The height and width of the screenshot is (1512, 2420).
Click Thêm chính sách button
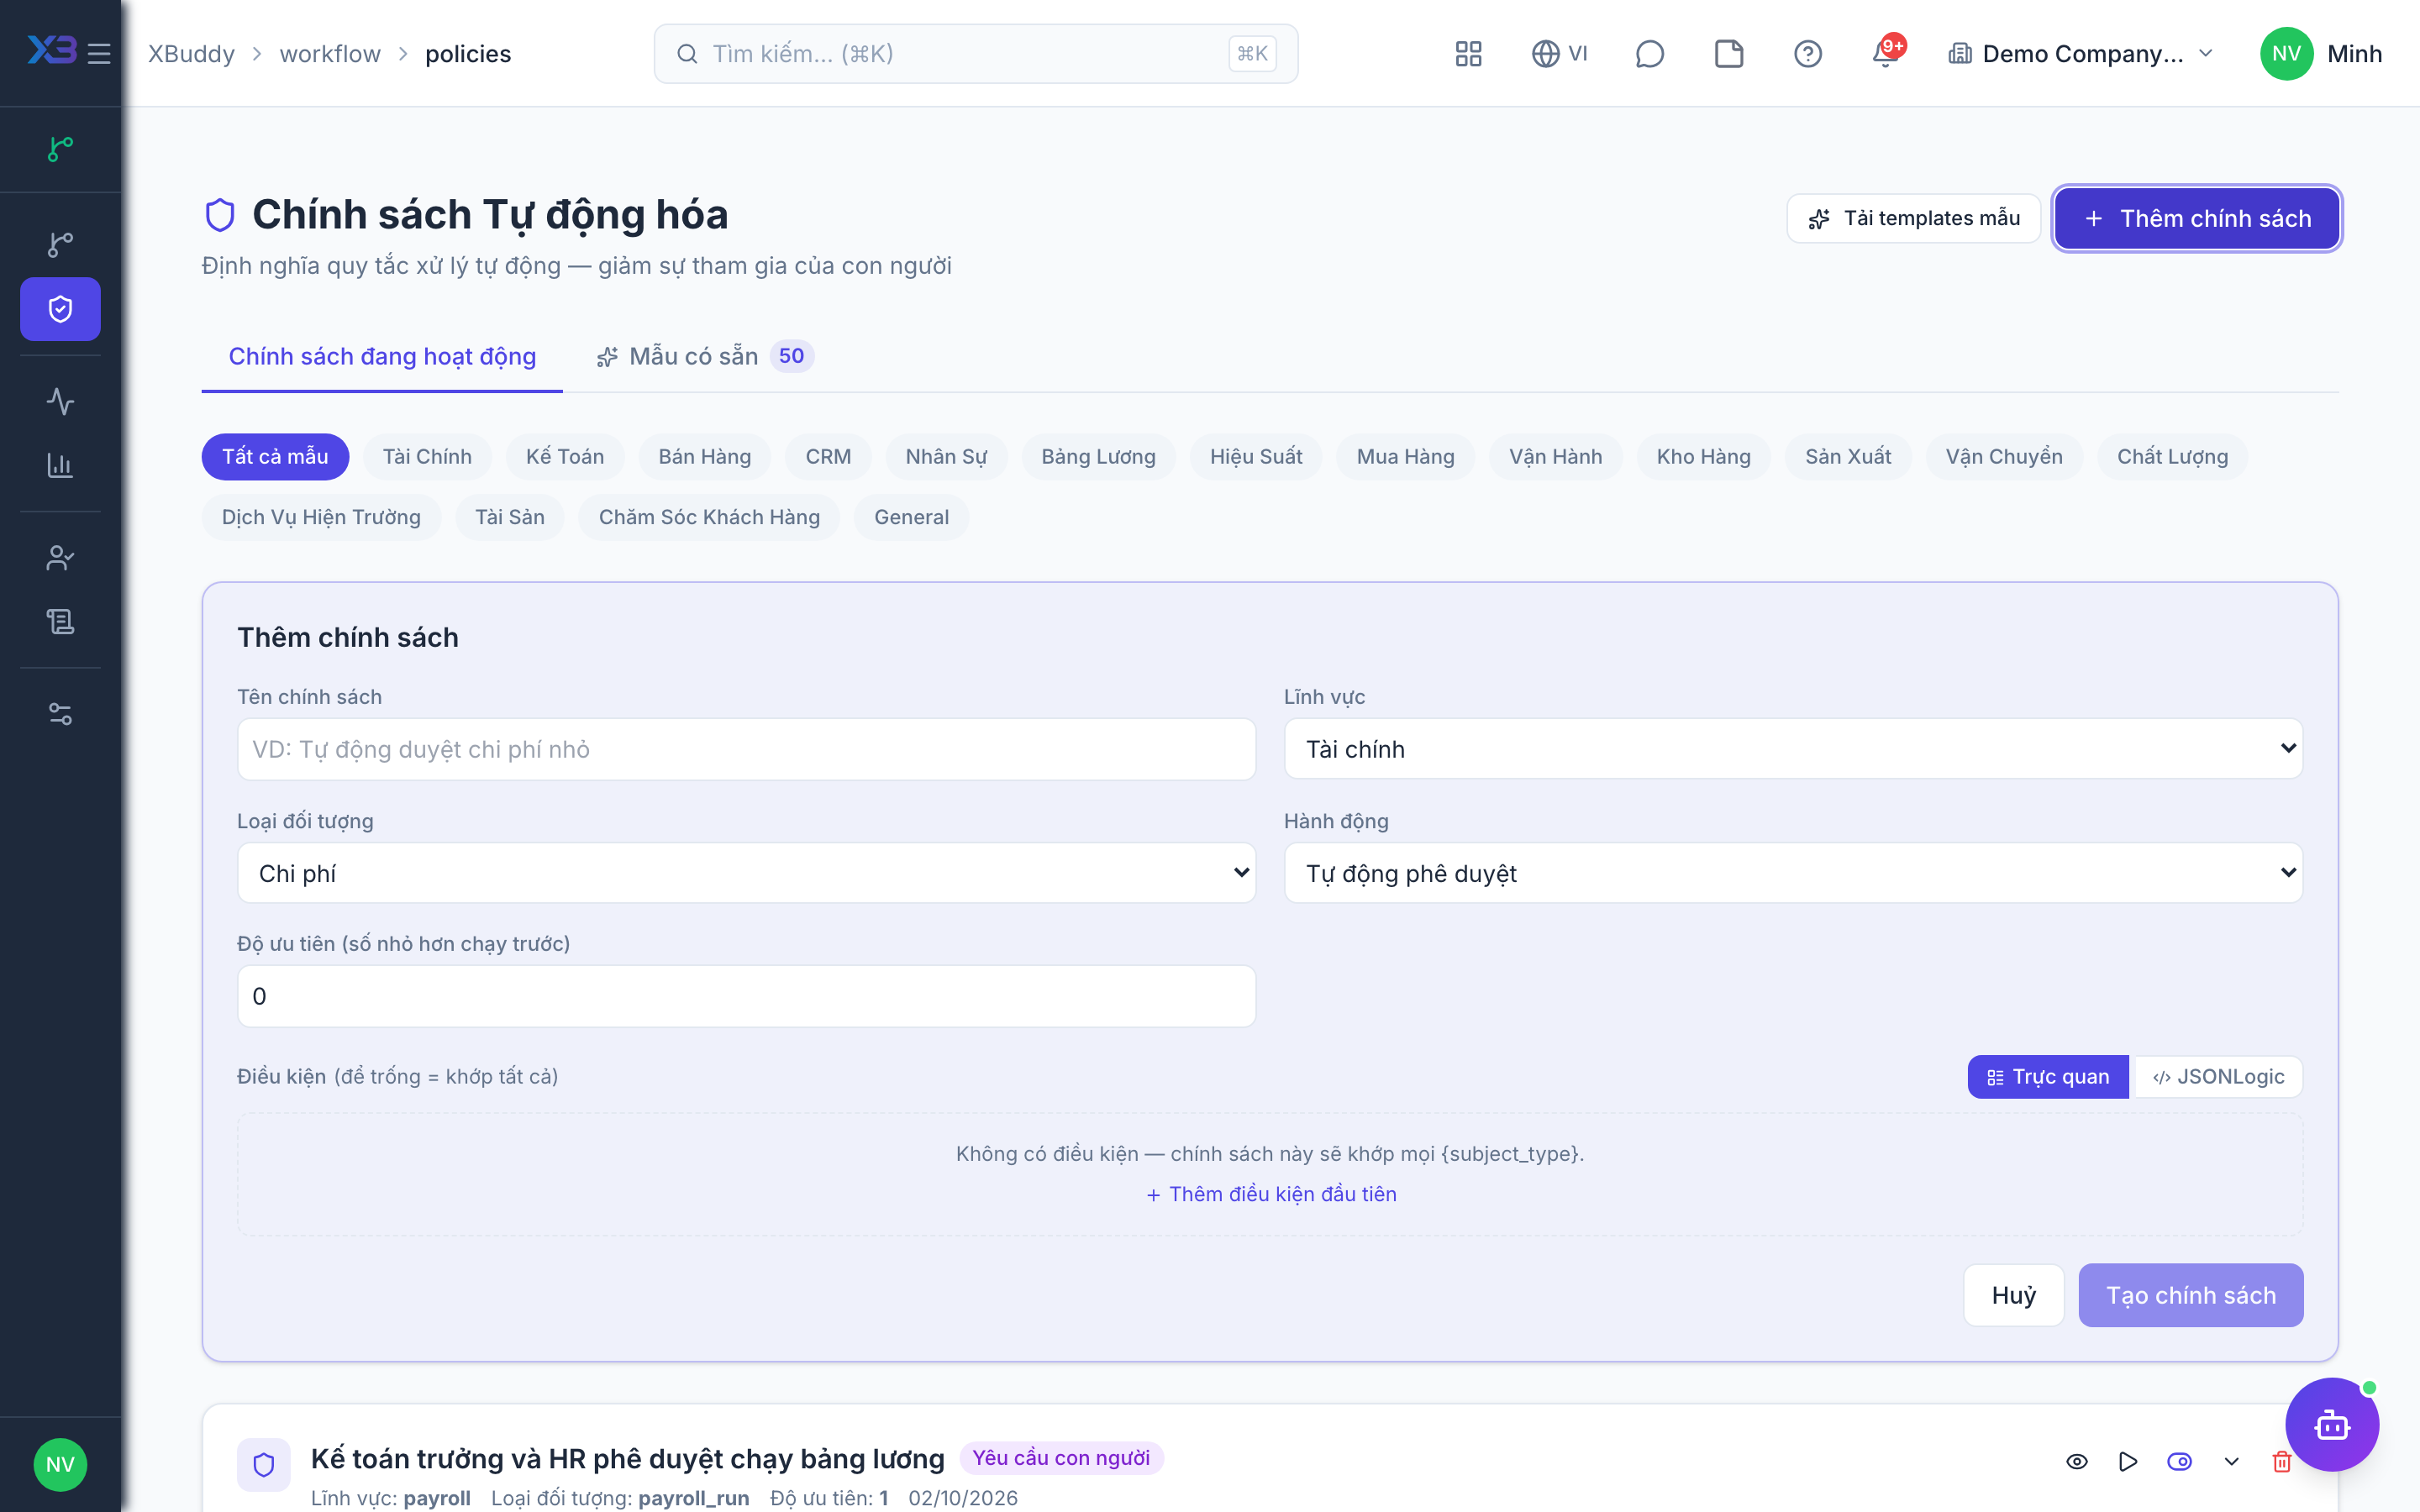(x=2196, y=218)
